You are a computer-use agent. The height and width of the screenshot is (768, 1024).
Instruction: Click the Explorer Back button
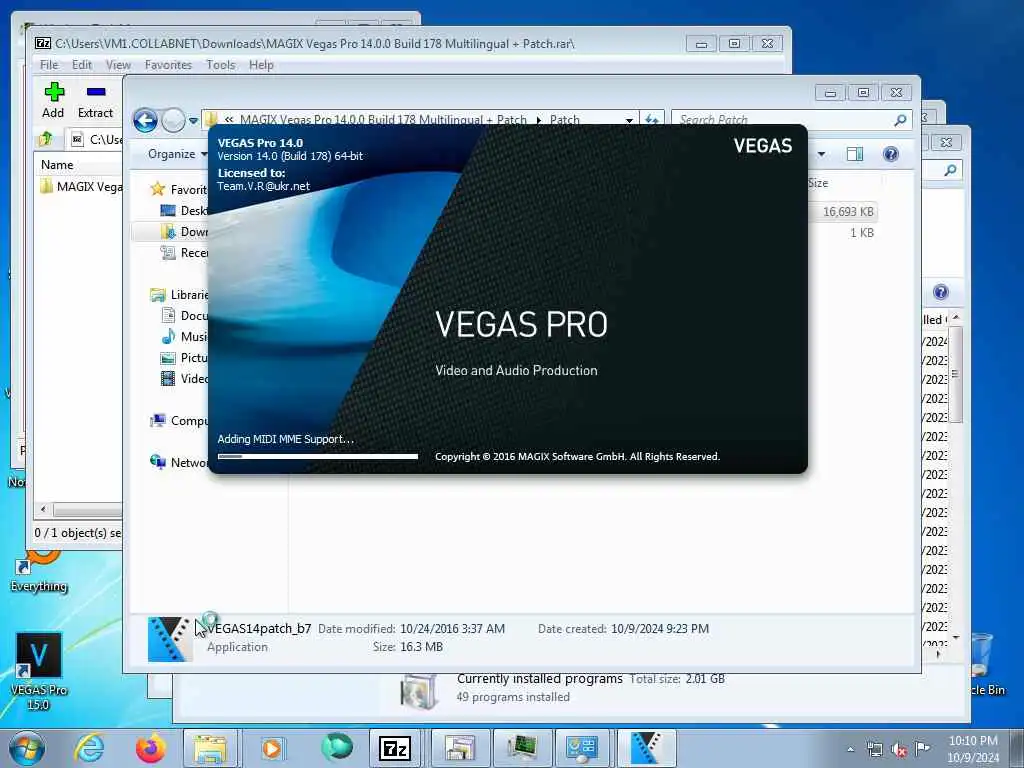[145, 121]
